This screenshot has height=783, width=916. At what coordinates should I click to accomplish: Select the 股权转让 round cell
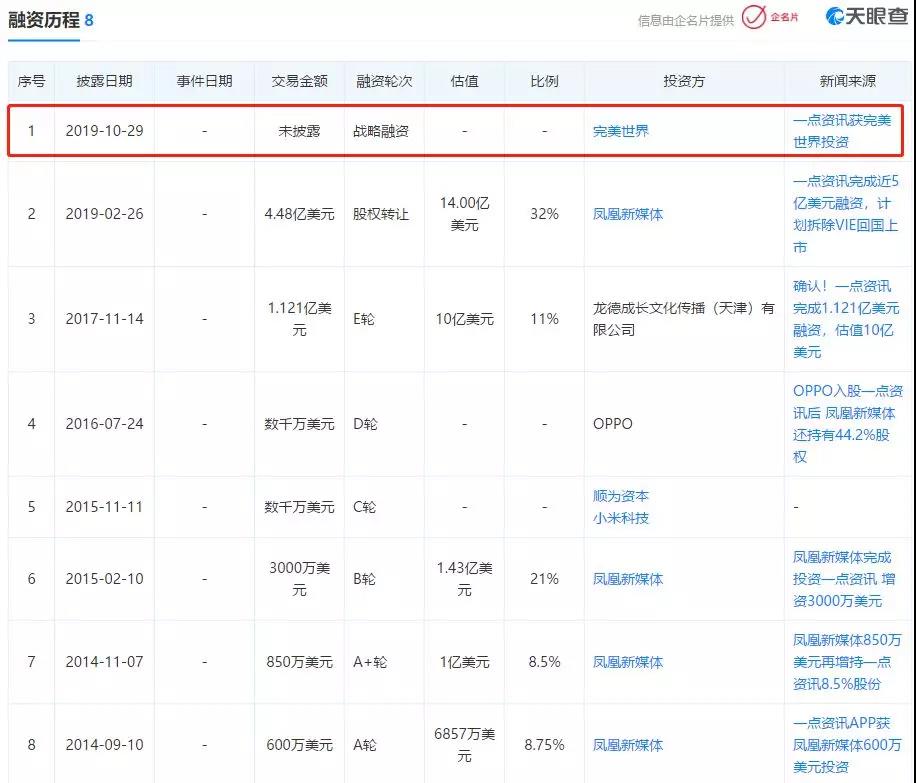click(381, 214)
